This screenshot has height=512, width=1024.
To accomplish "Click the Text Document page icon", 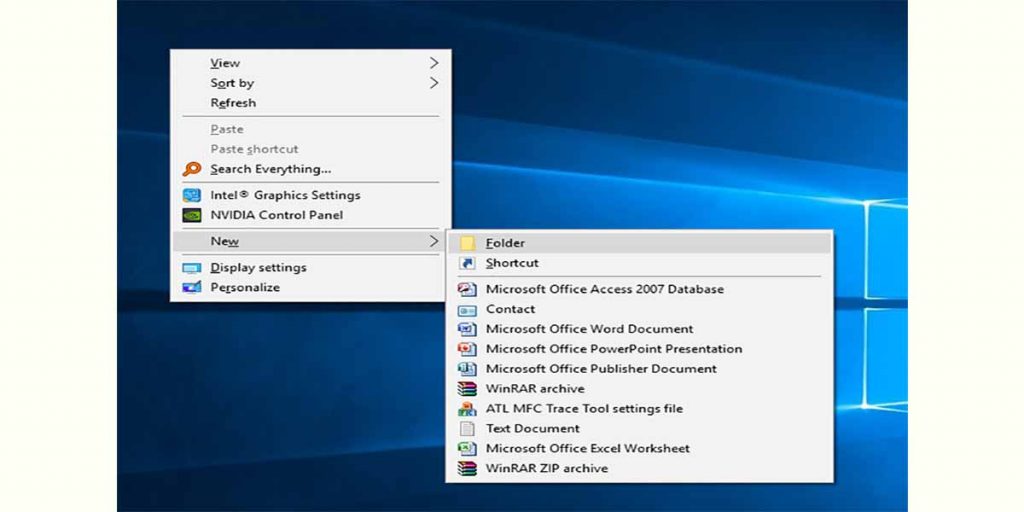I will tap(467, 429).
